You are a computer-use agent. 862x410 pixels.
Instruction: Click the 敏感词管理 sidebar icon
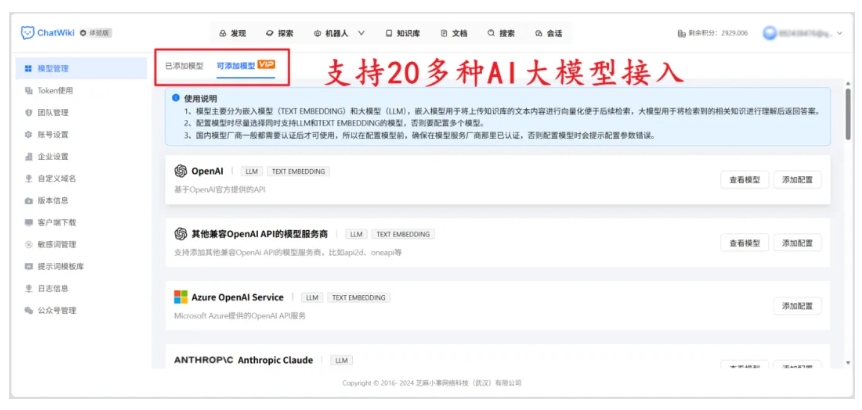tap(29, 245)
